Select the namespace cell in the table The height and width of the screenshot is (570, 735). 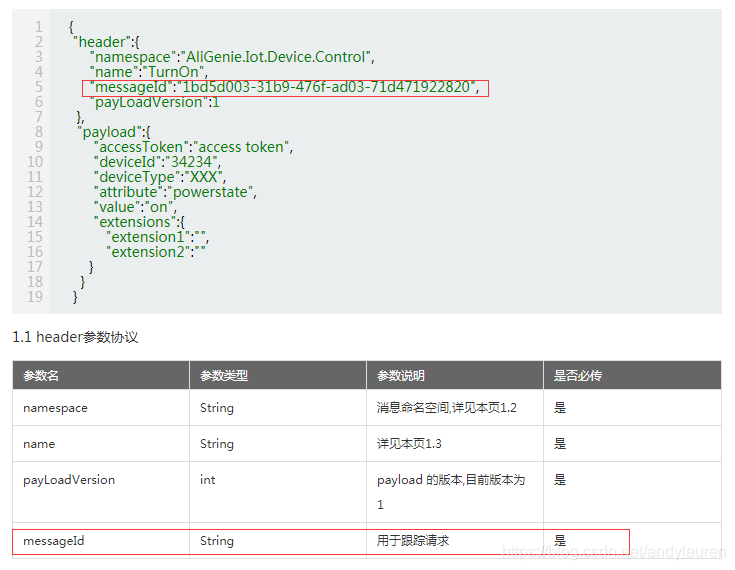tap(101, 408)
